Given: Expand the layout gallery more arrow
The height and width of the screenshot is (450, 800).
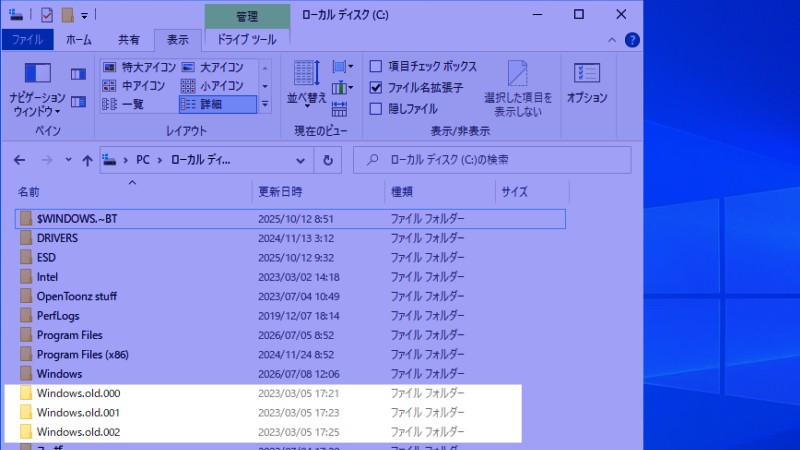Looking at the screenshot, I should point(265,104).
